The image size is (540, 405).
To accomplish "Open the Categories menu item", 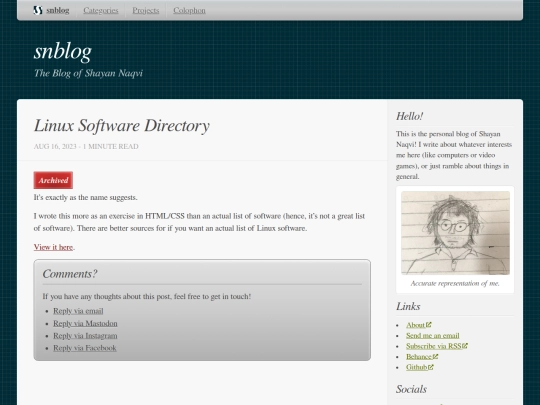I will tap(101, 10).
